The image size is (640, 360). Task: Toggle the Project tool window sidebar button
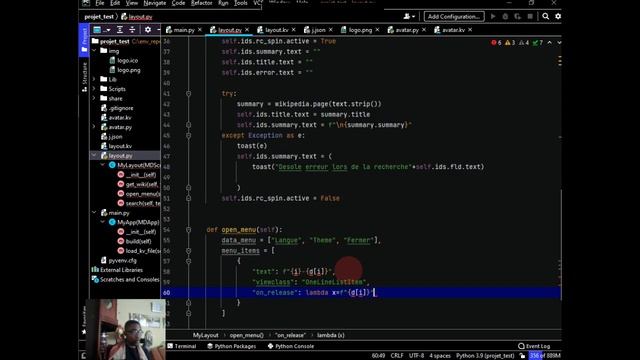(84, 40)
